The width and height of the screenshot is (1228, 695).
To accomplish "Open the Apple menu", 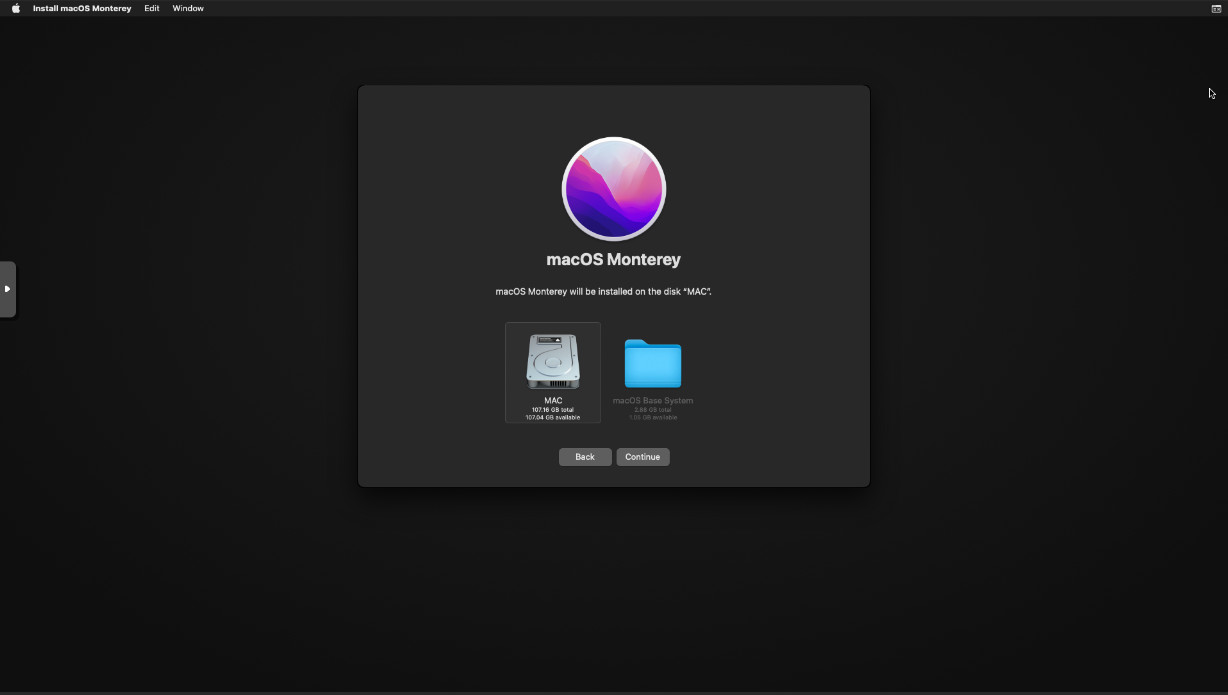I will pyautogui.click(x=15, y=8).
